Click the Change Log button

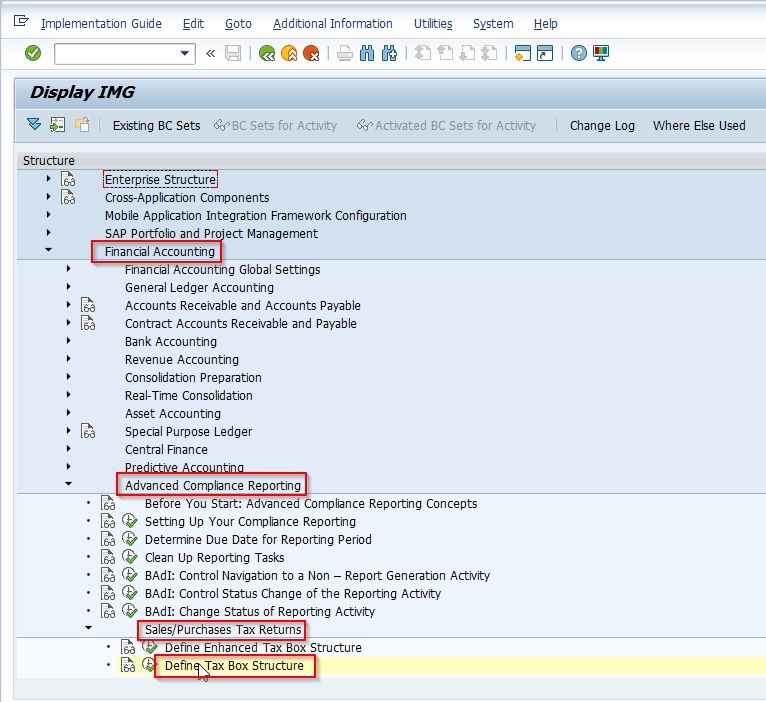(x=602, y=126)
